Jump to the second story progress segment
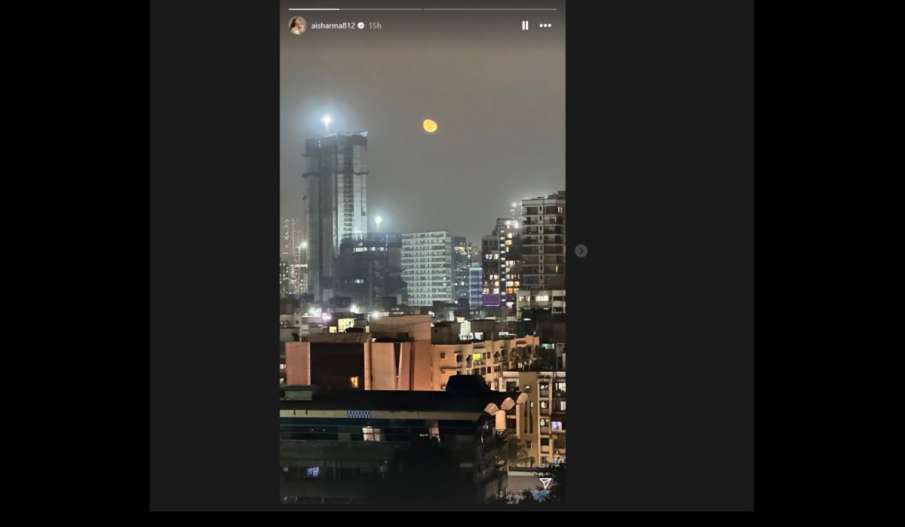Image resolution: width=905 pixels, height=527 pixels. 490,9
